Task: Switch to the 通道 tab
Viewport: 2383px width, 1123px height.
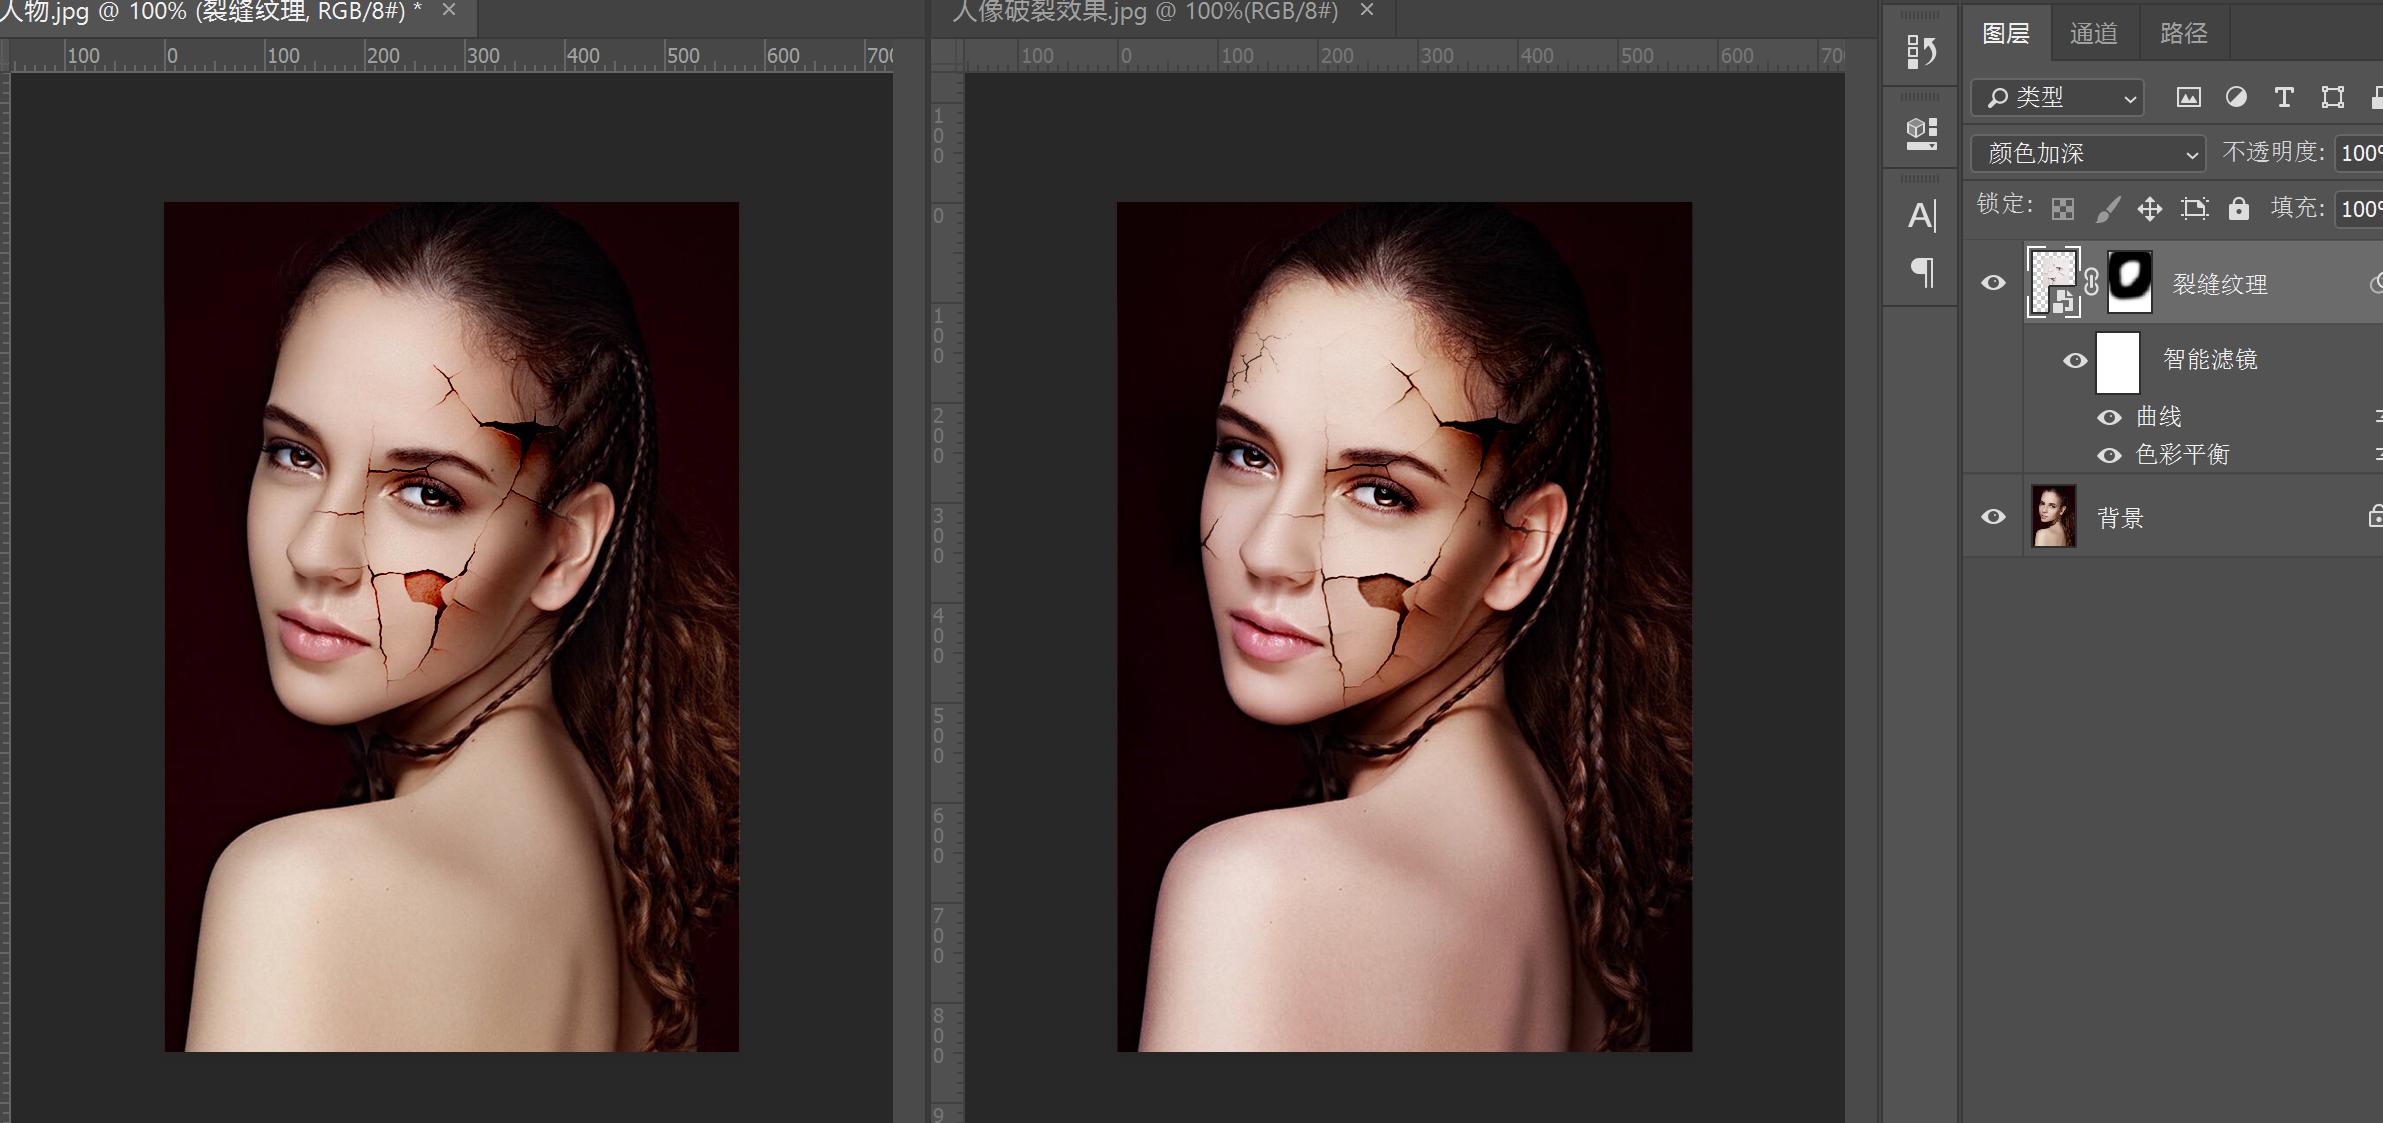Action: click(2093, 34)
